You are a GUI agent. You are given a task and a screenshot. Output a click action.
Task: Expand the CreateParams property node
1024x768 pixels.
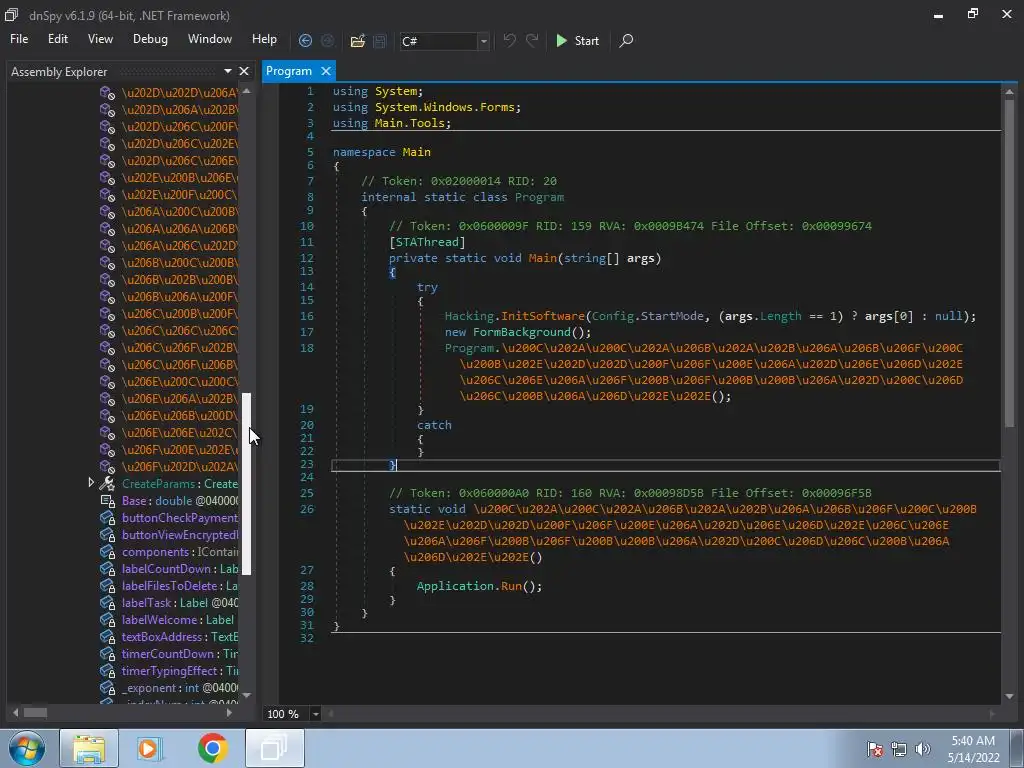pyautogui.click(x=92, y=483)
